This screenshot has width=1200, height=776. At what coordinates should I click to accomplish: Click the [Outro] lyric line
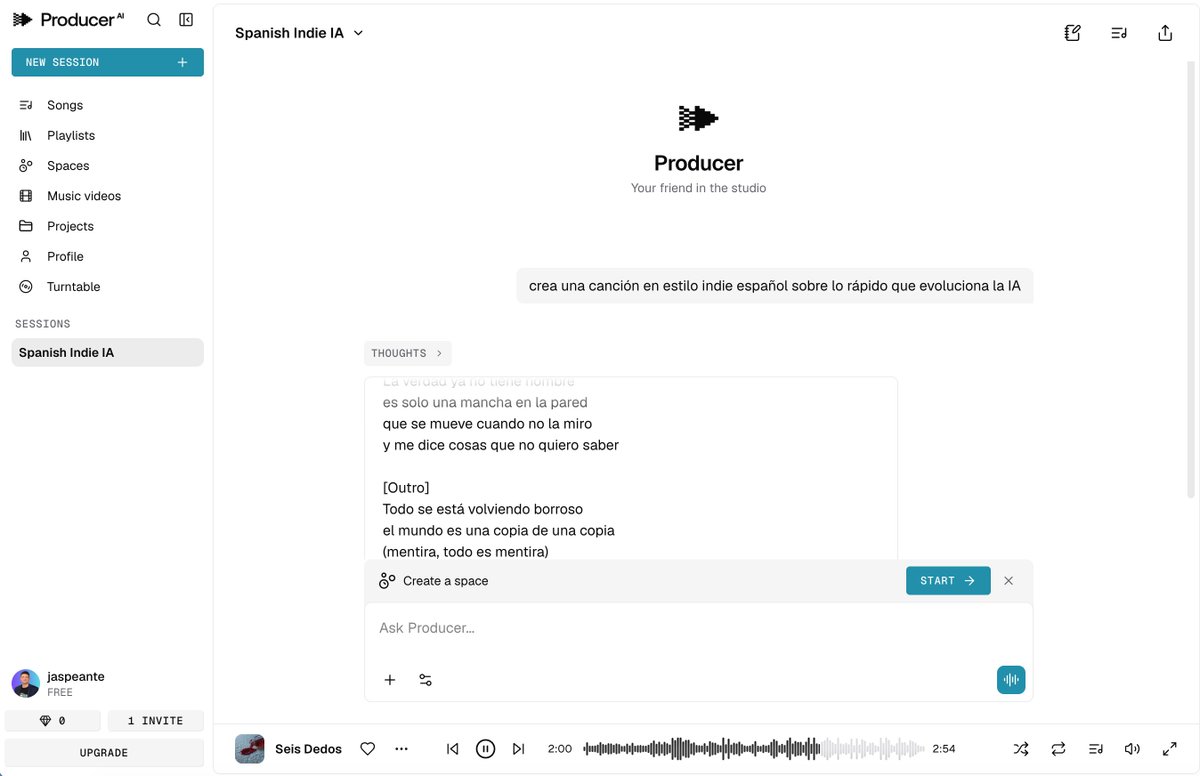[x=406, y=488]
